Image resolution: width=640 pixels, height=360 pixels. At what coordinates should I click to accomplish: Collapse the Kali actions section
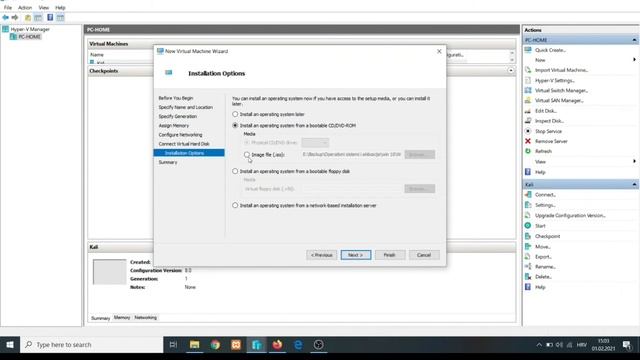(x=634, y=184)
